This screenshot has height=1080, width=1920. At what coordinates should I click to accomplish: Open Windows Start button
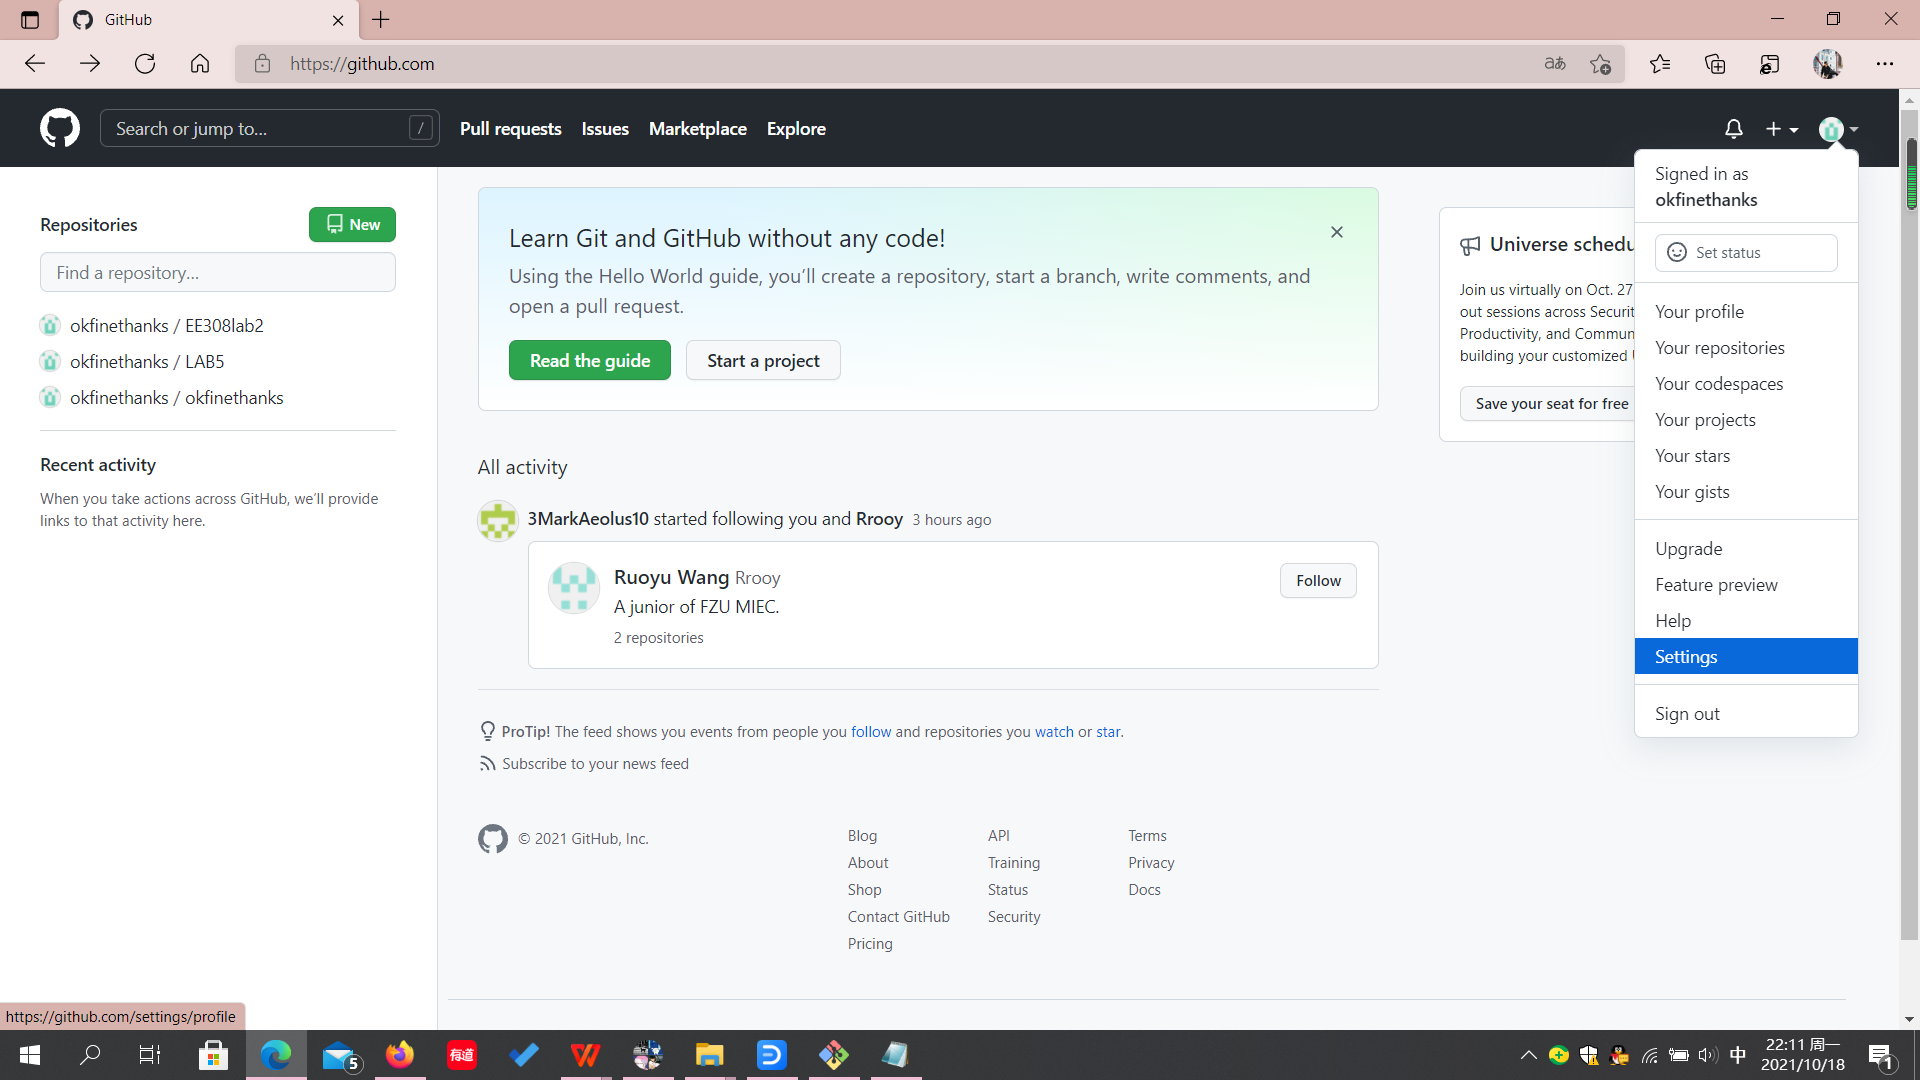coord(30,1055)
